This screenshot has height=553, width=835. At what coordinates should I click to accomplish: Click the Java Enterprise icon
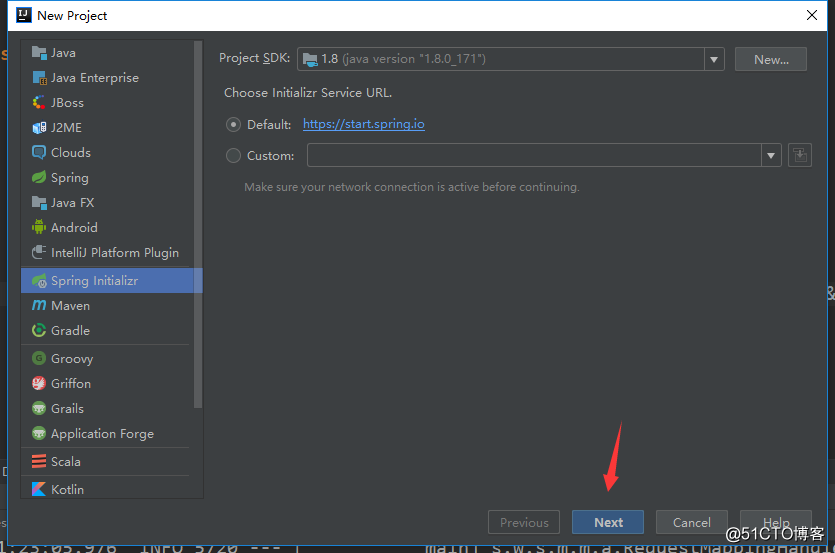click(39, 78)
